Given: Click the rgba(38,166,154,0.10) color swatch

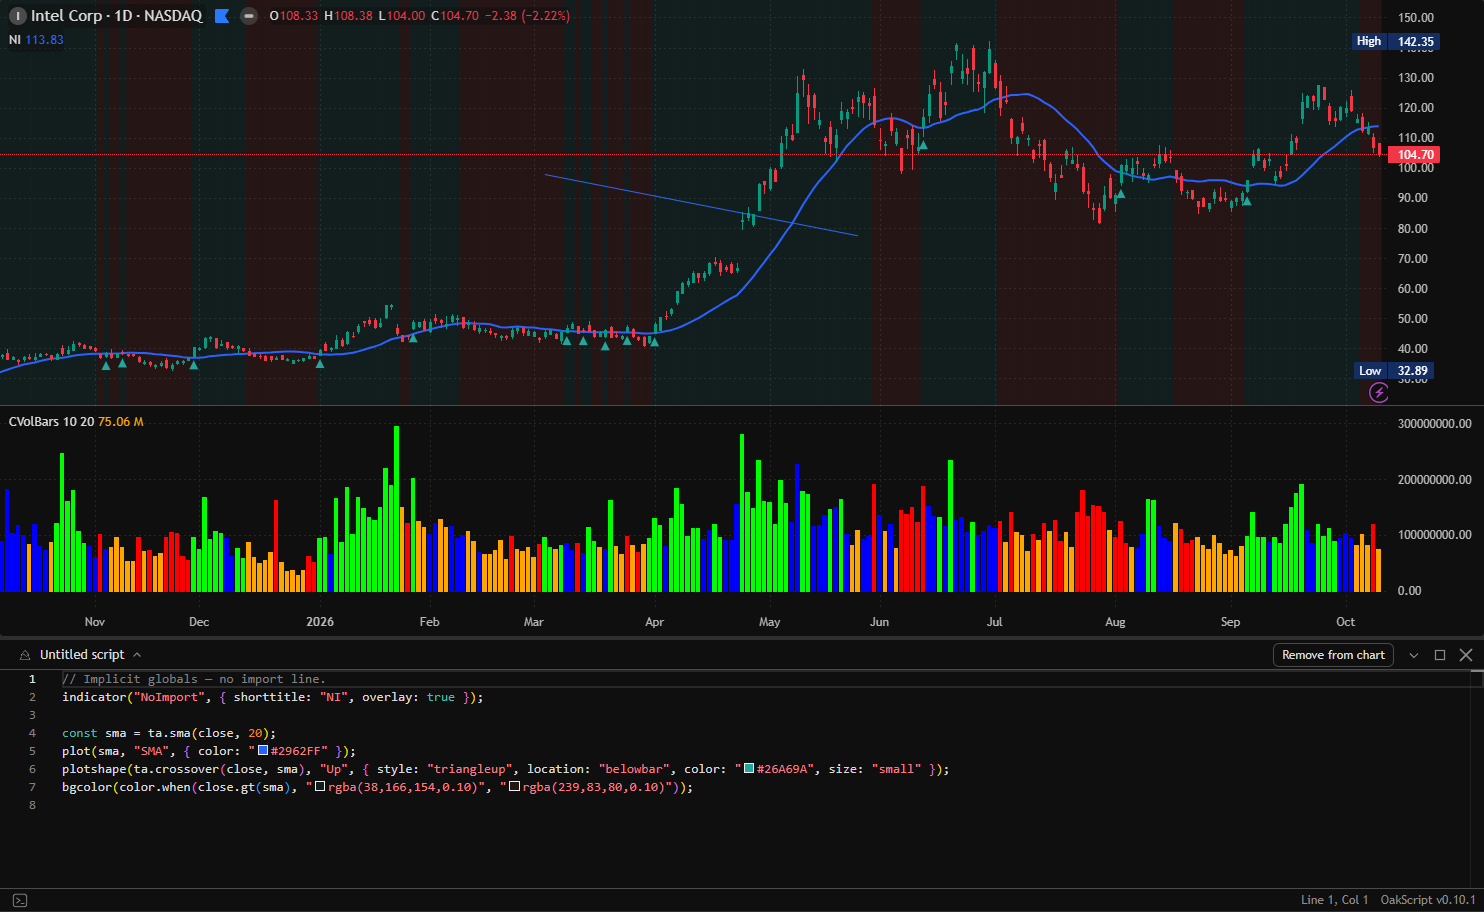Looking at the screenshot, I should pos(320,787).
